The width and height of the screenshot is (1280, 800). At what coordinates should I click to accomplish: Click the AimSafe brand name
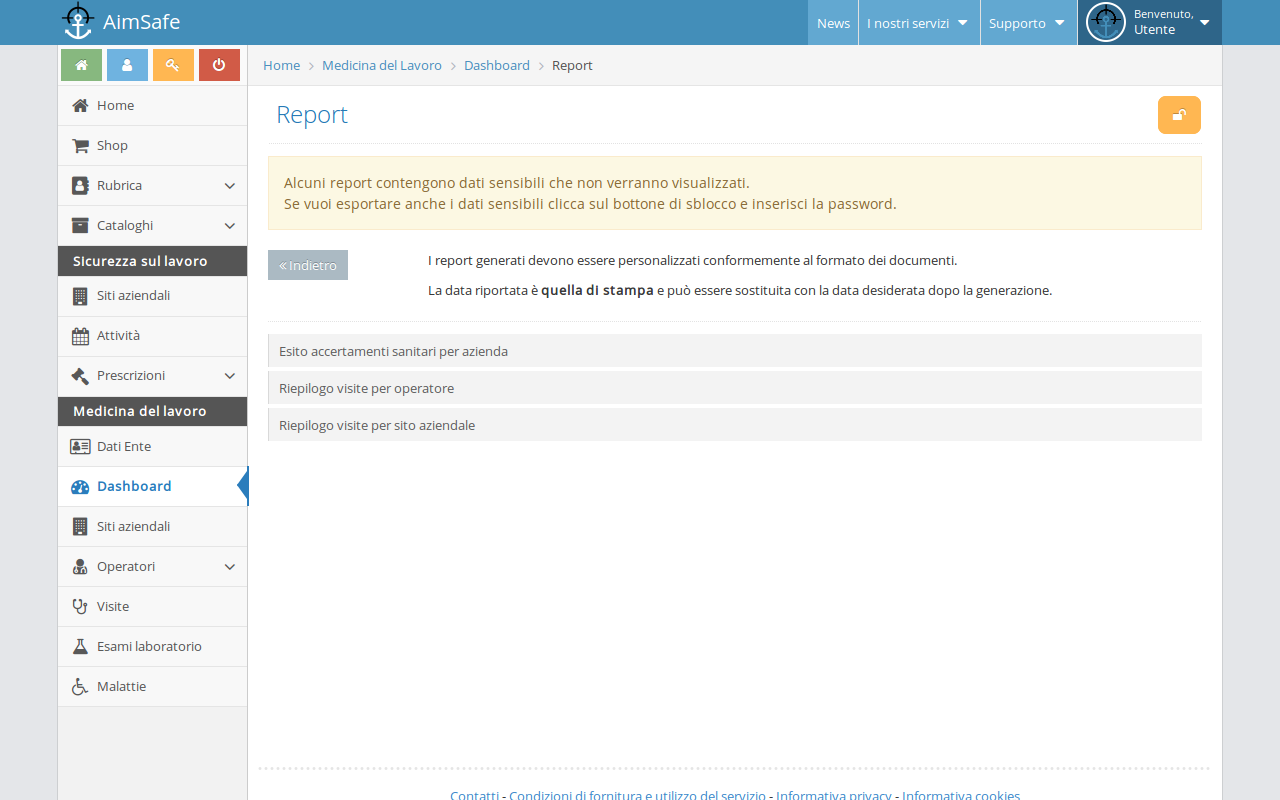click(x=142, y=22)
